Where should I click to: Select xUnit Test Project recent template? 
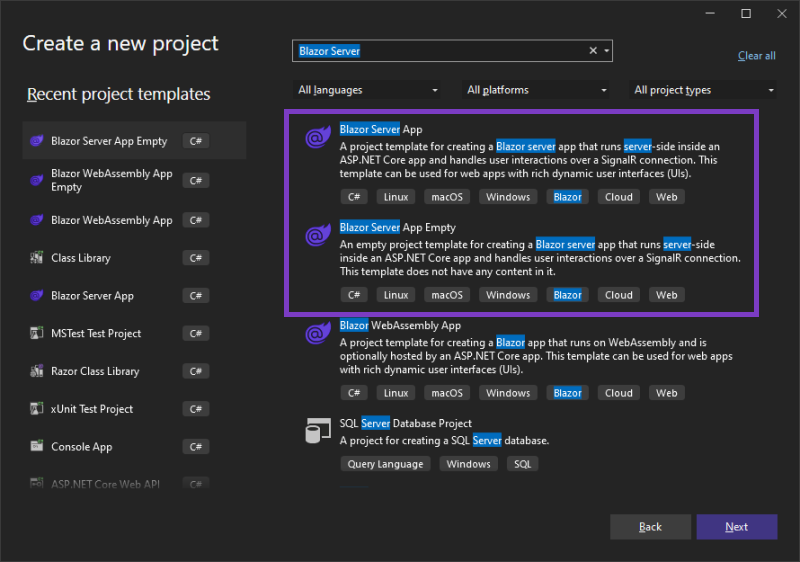coord(134,408)
